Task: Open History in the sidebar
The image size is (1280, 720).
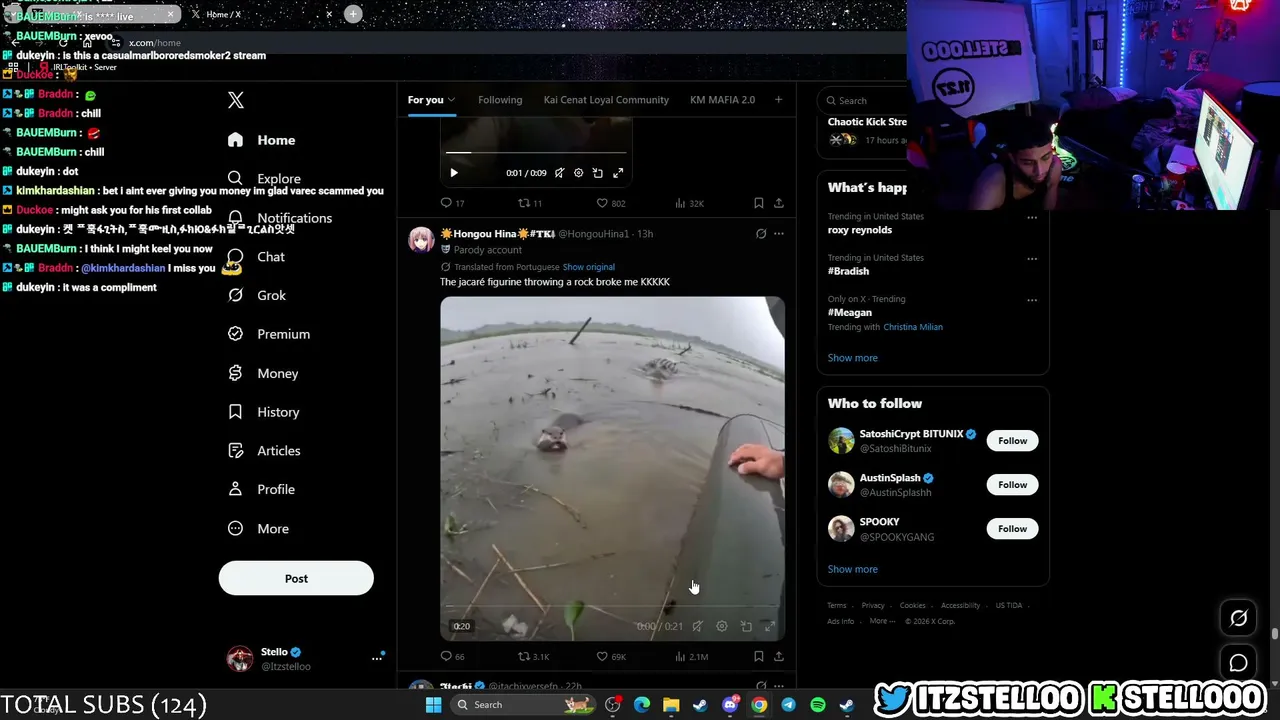Action: (264, 412)
